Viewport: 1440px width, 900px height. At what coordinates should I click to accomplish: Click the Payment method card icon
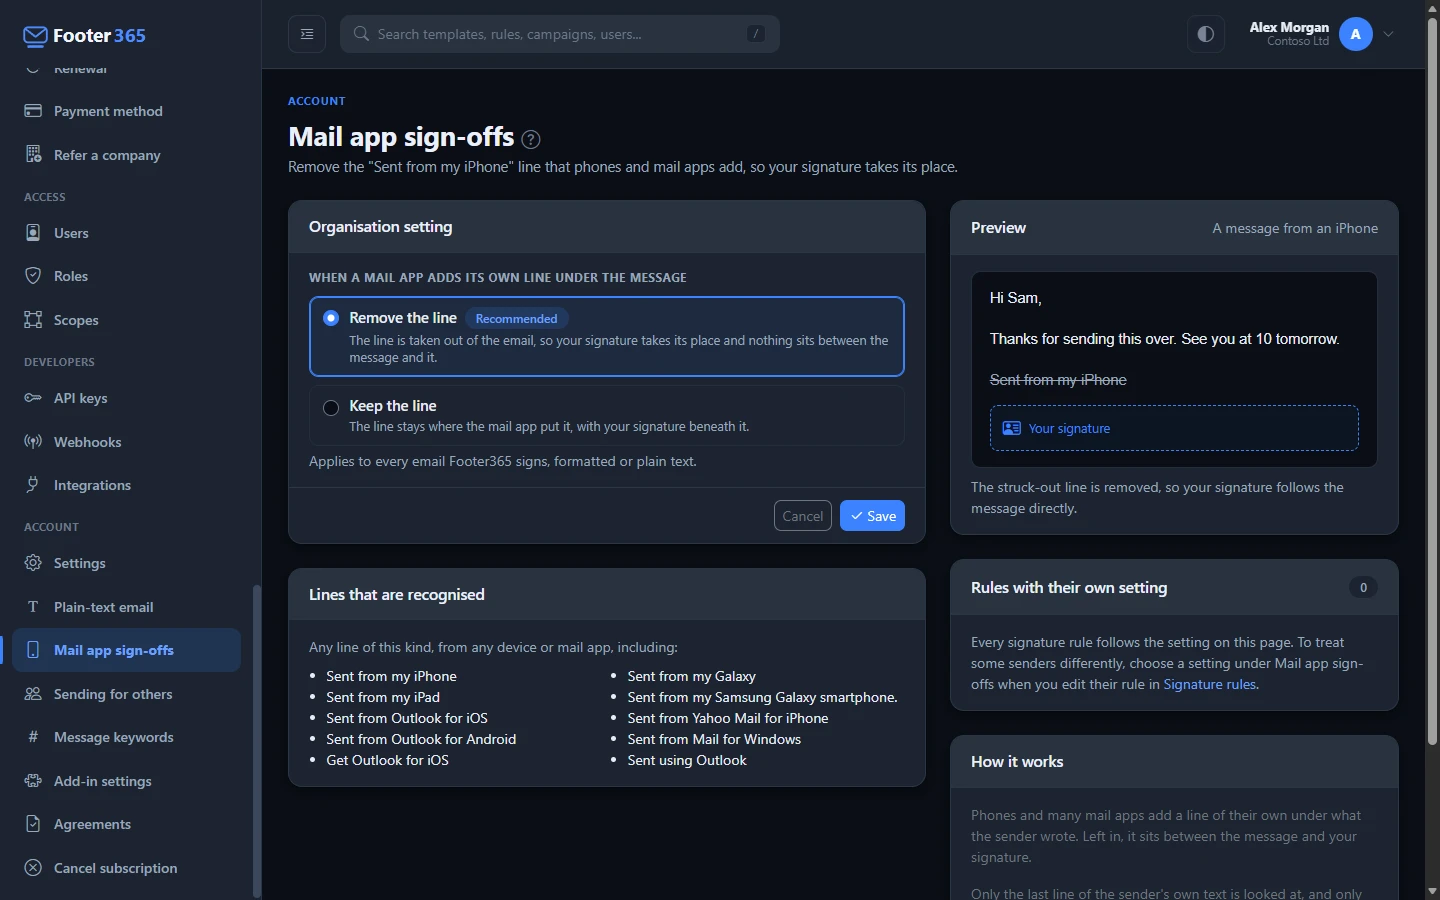(x=33, y=111)
